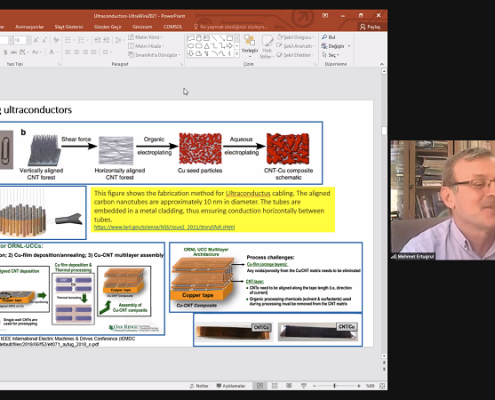Image resolution: width=495 pixels, height=400 pixels.
Task: Toggle Normal view button in status bar
Action: 260,386
